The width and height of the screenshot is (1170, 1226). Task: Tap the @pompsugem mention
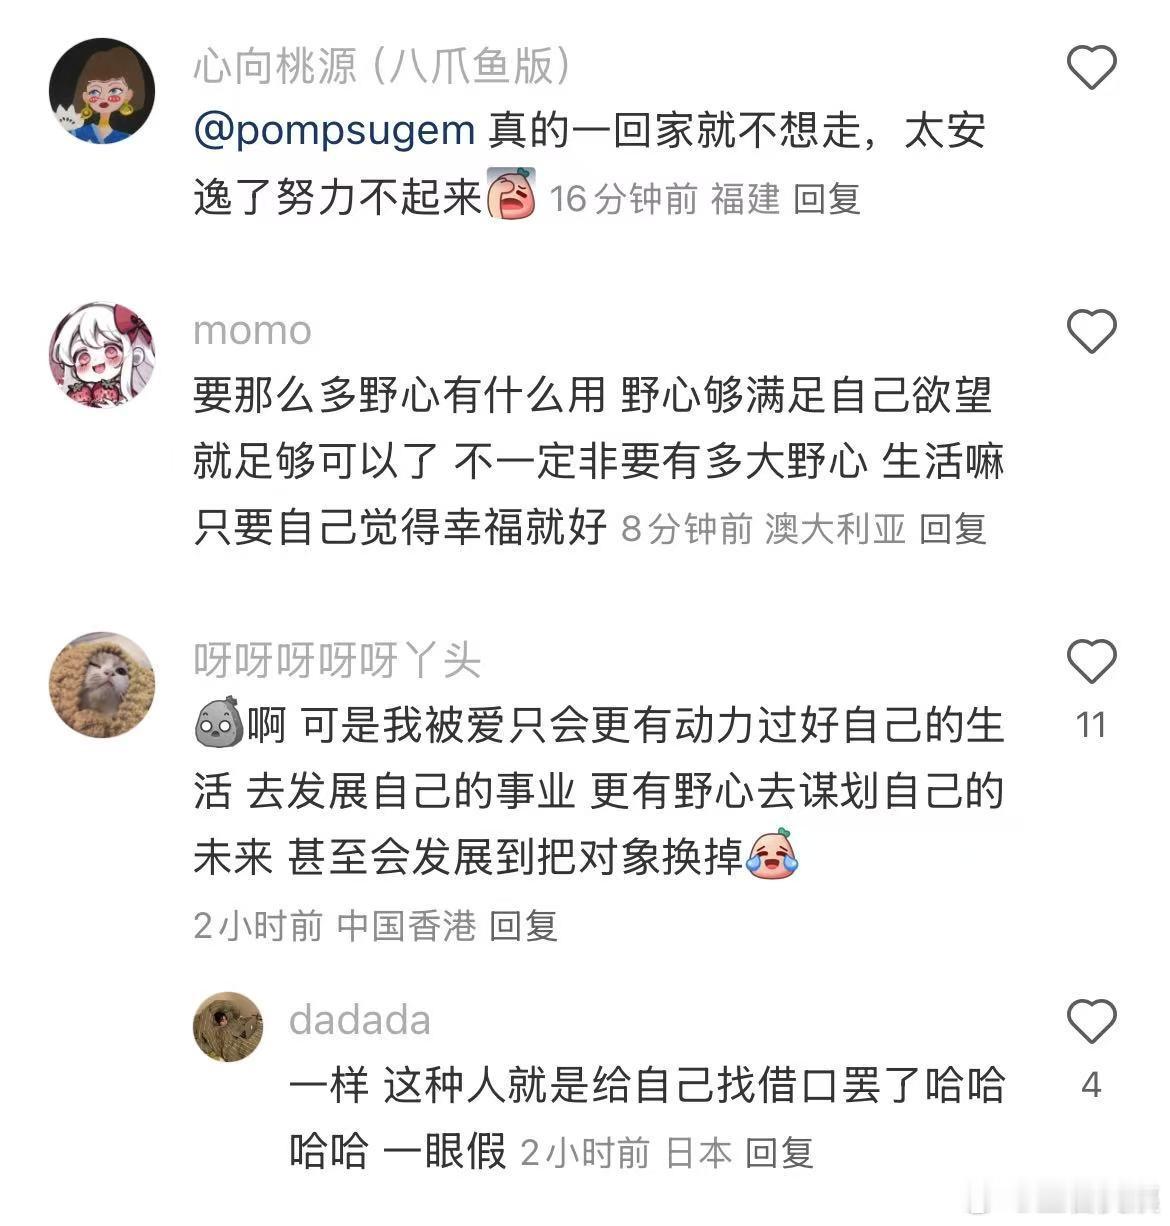coord(334,132)
